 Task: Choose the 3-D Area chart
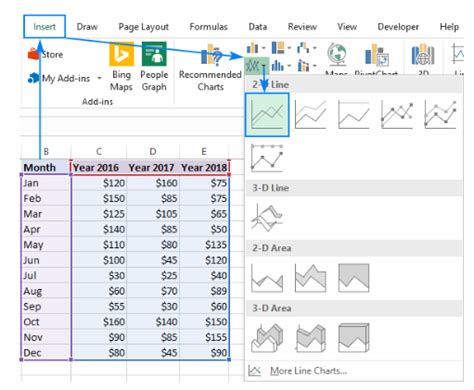click(267, 338)
